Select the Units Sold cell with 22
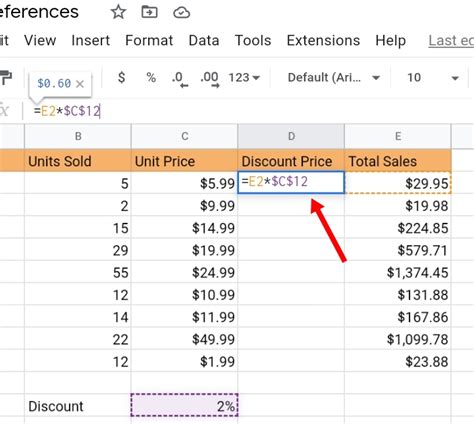Screen dimensions: 474x424 [x=78, y=339]
